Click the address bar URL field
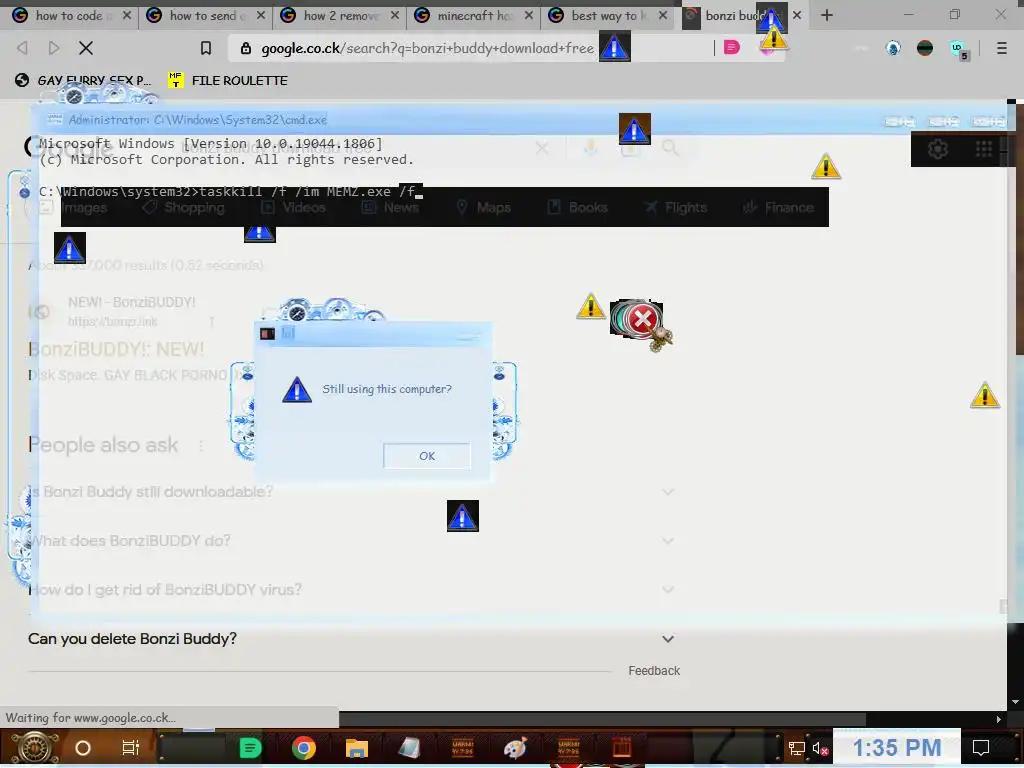The height and width of the screenshot is (768, 1024). [428, 48]
